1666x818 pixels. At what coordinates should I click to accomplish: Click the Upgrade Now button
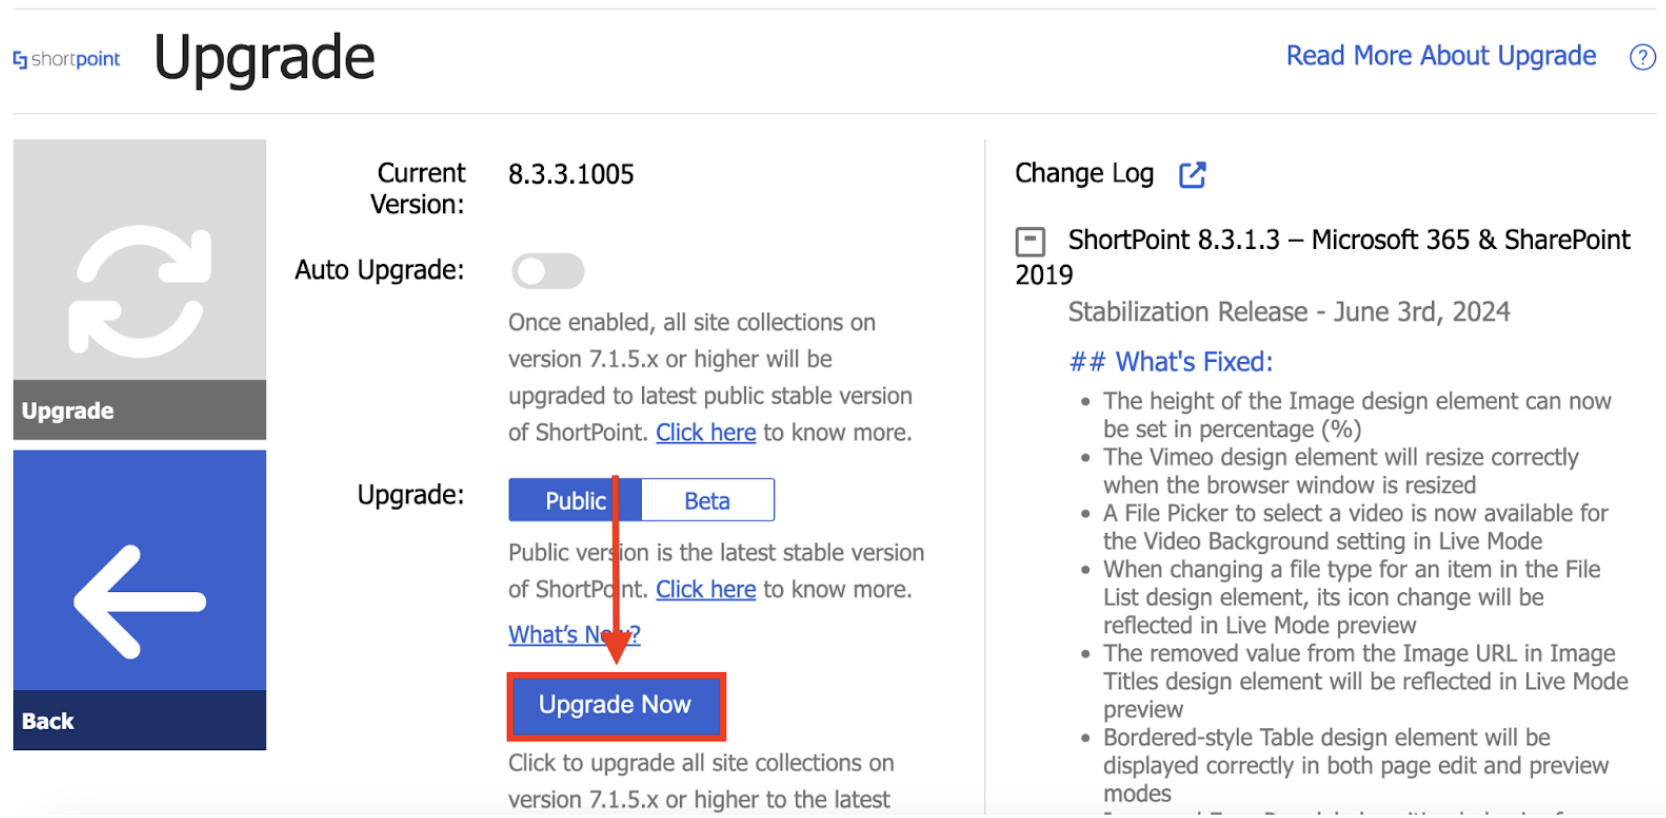615,705
